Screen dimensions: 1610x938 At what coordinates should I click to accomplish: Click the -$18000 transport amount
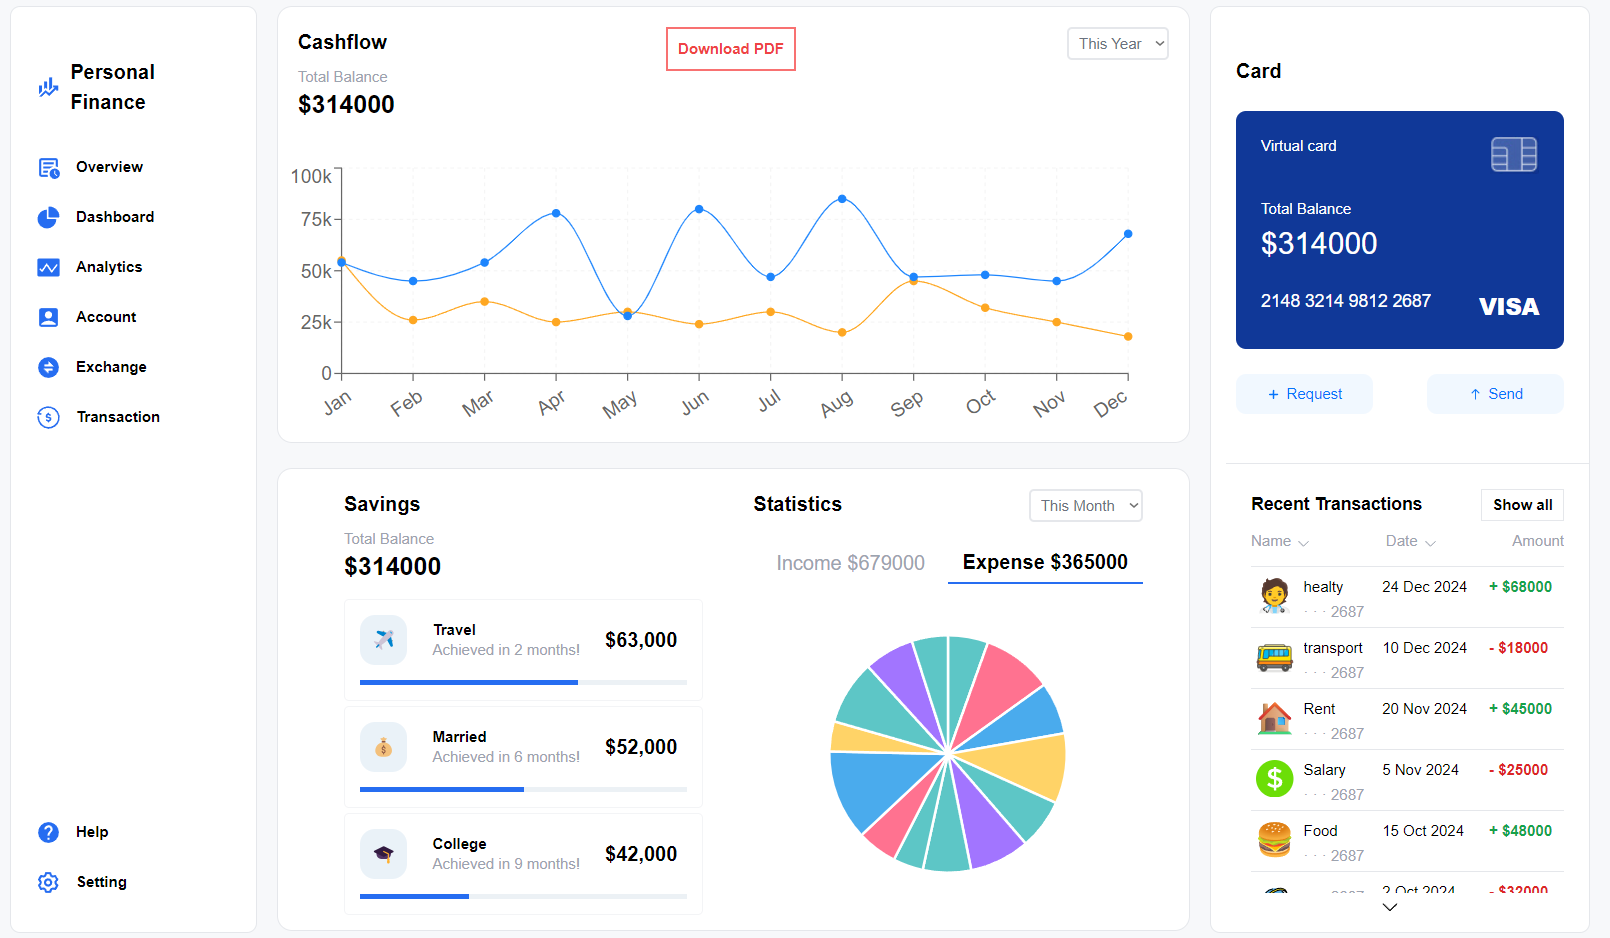click(1518, 648)
